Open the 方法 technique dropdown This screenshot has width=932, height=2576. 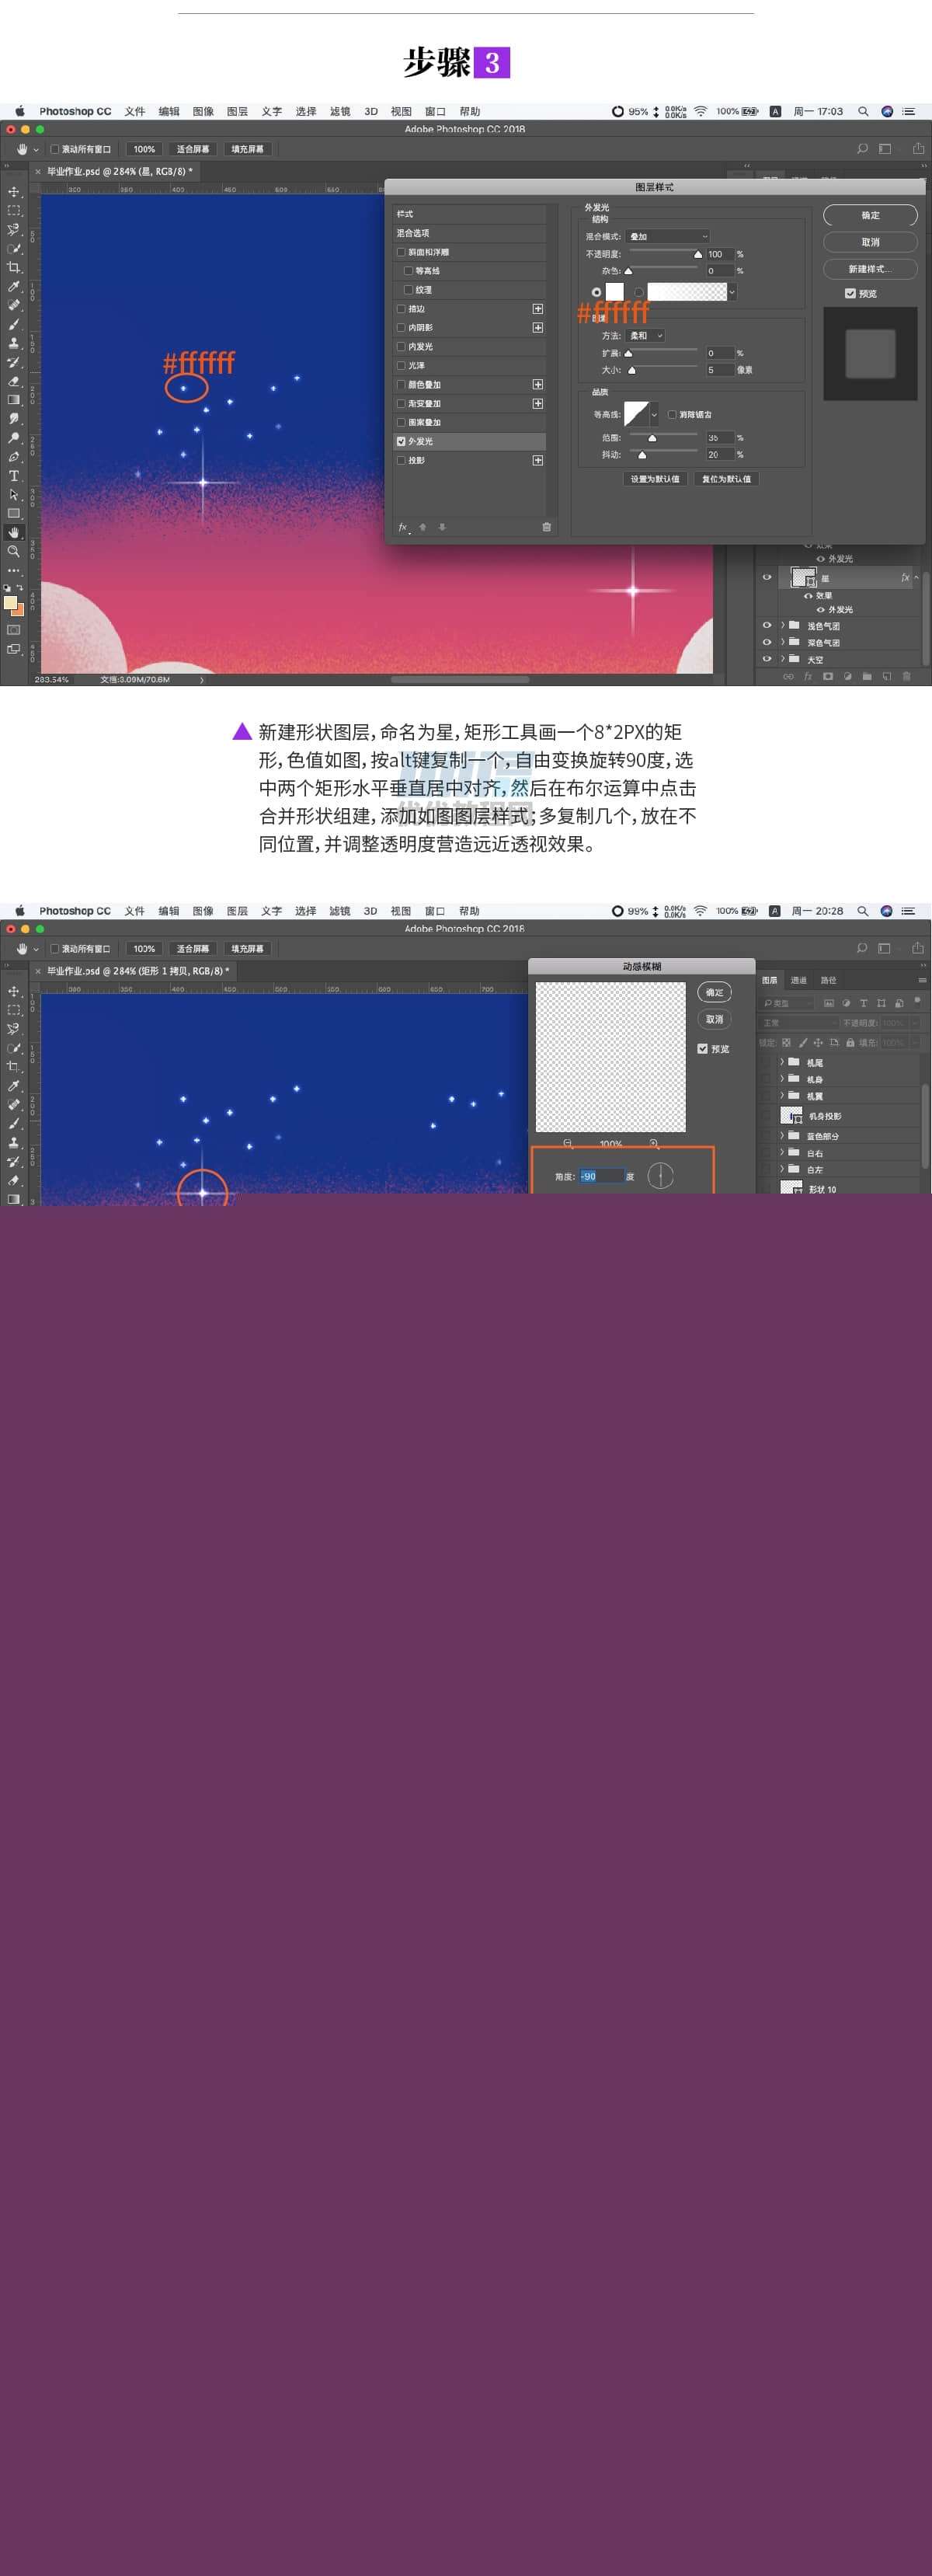point(645,336)
